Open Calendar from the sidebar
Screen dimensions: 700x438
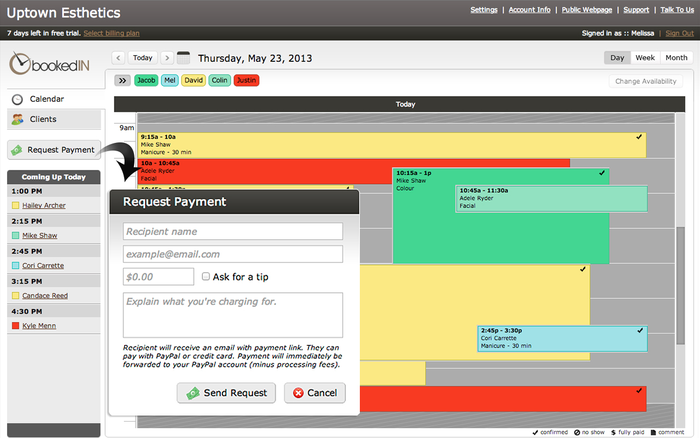(x=47, y=99)
